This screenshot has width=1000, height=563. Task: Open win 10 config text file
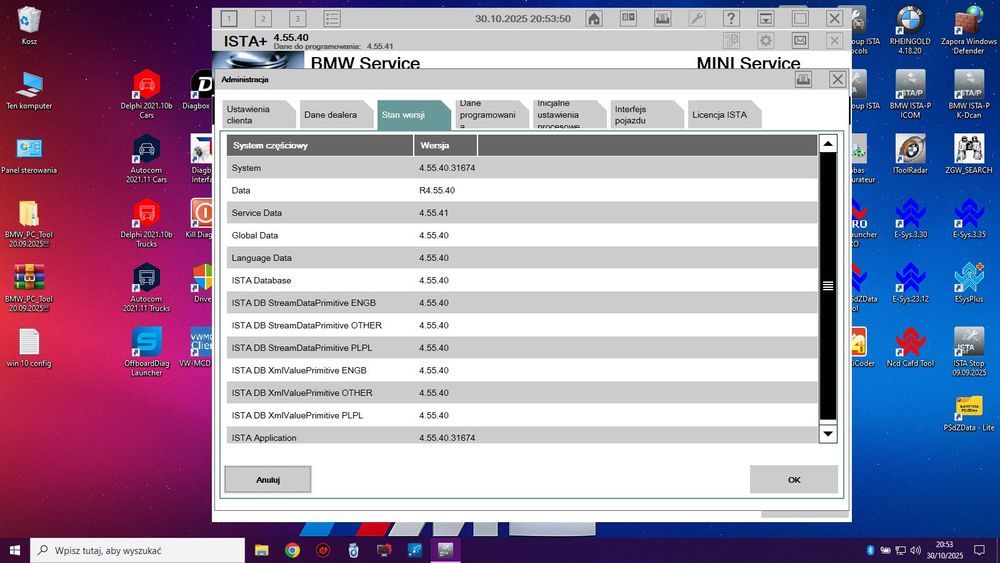coord(29,348)
